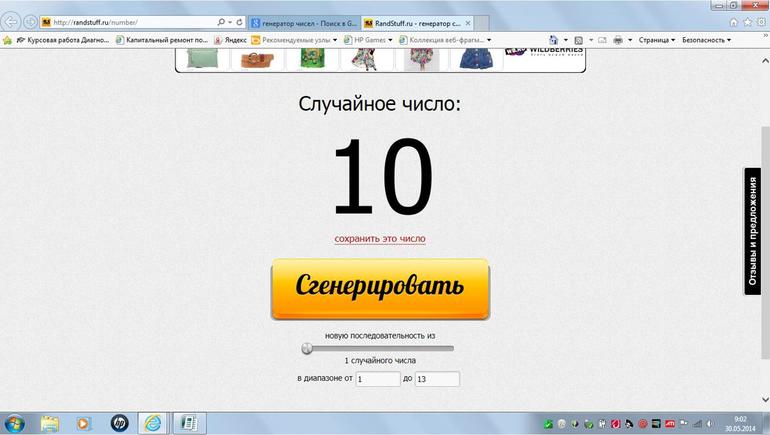Open a new blank tab
Image resolution: width=770 pixels, height=435 pixels.
[481, 23]
